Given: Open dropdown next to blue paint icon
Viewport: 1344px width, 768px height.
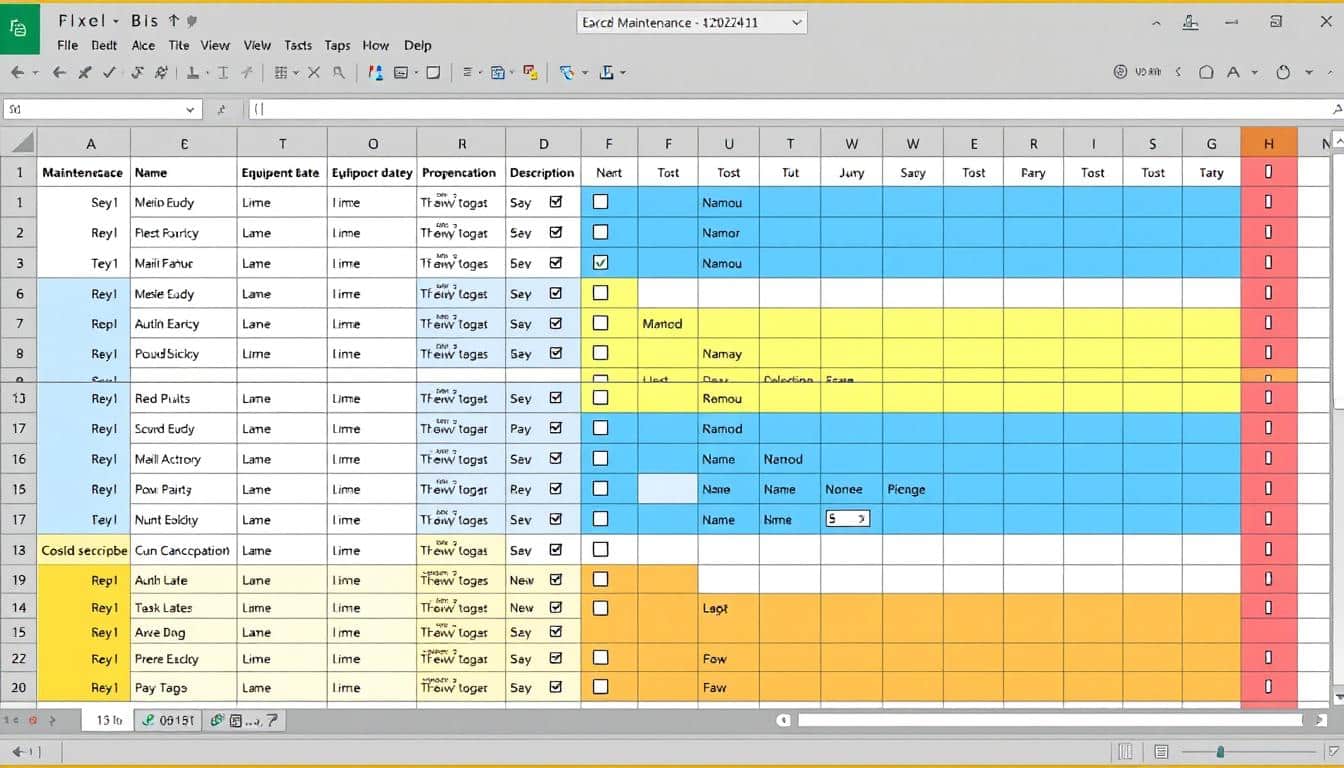Looking at the screenshot, I should [x=583, y=73].
